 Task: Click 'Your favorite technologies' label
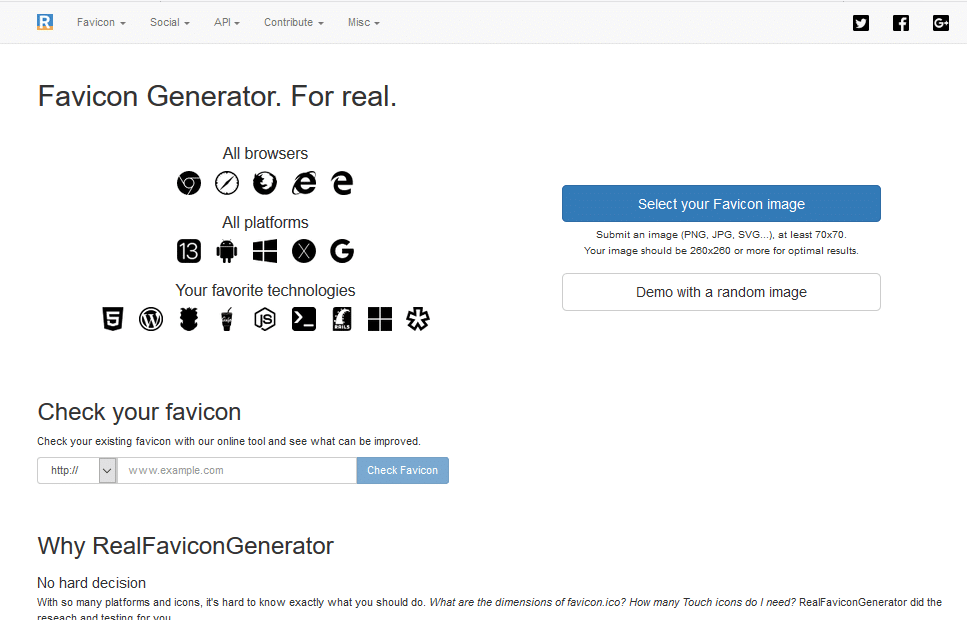(265, 291)
